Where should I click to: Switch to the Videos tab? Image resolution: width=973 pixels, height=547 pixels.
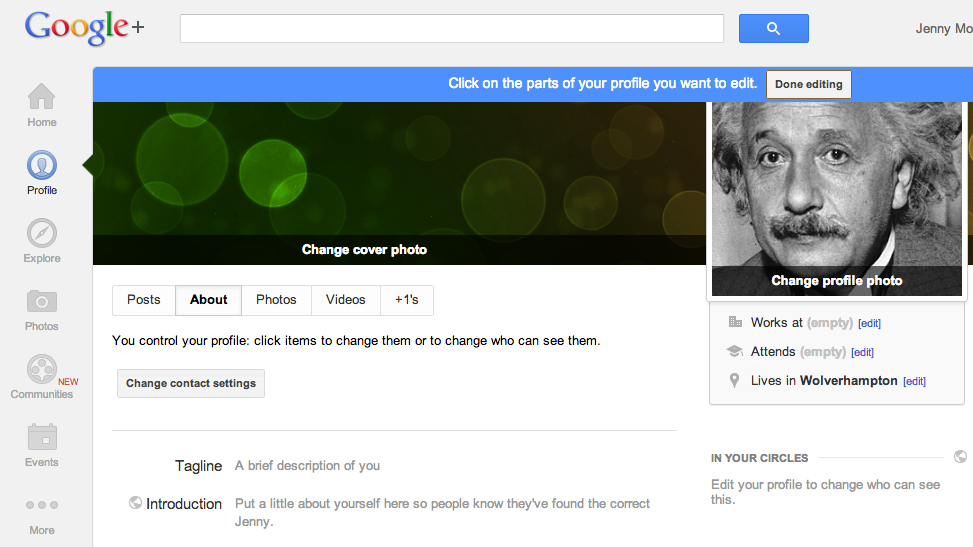pyautogui.click(x=345, y=300)
